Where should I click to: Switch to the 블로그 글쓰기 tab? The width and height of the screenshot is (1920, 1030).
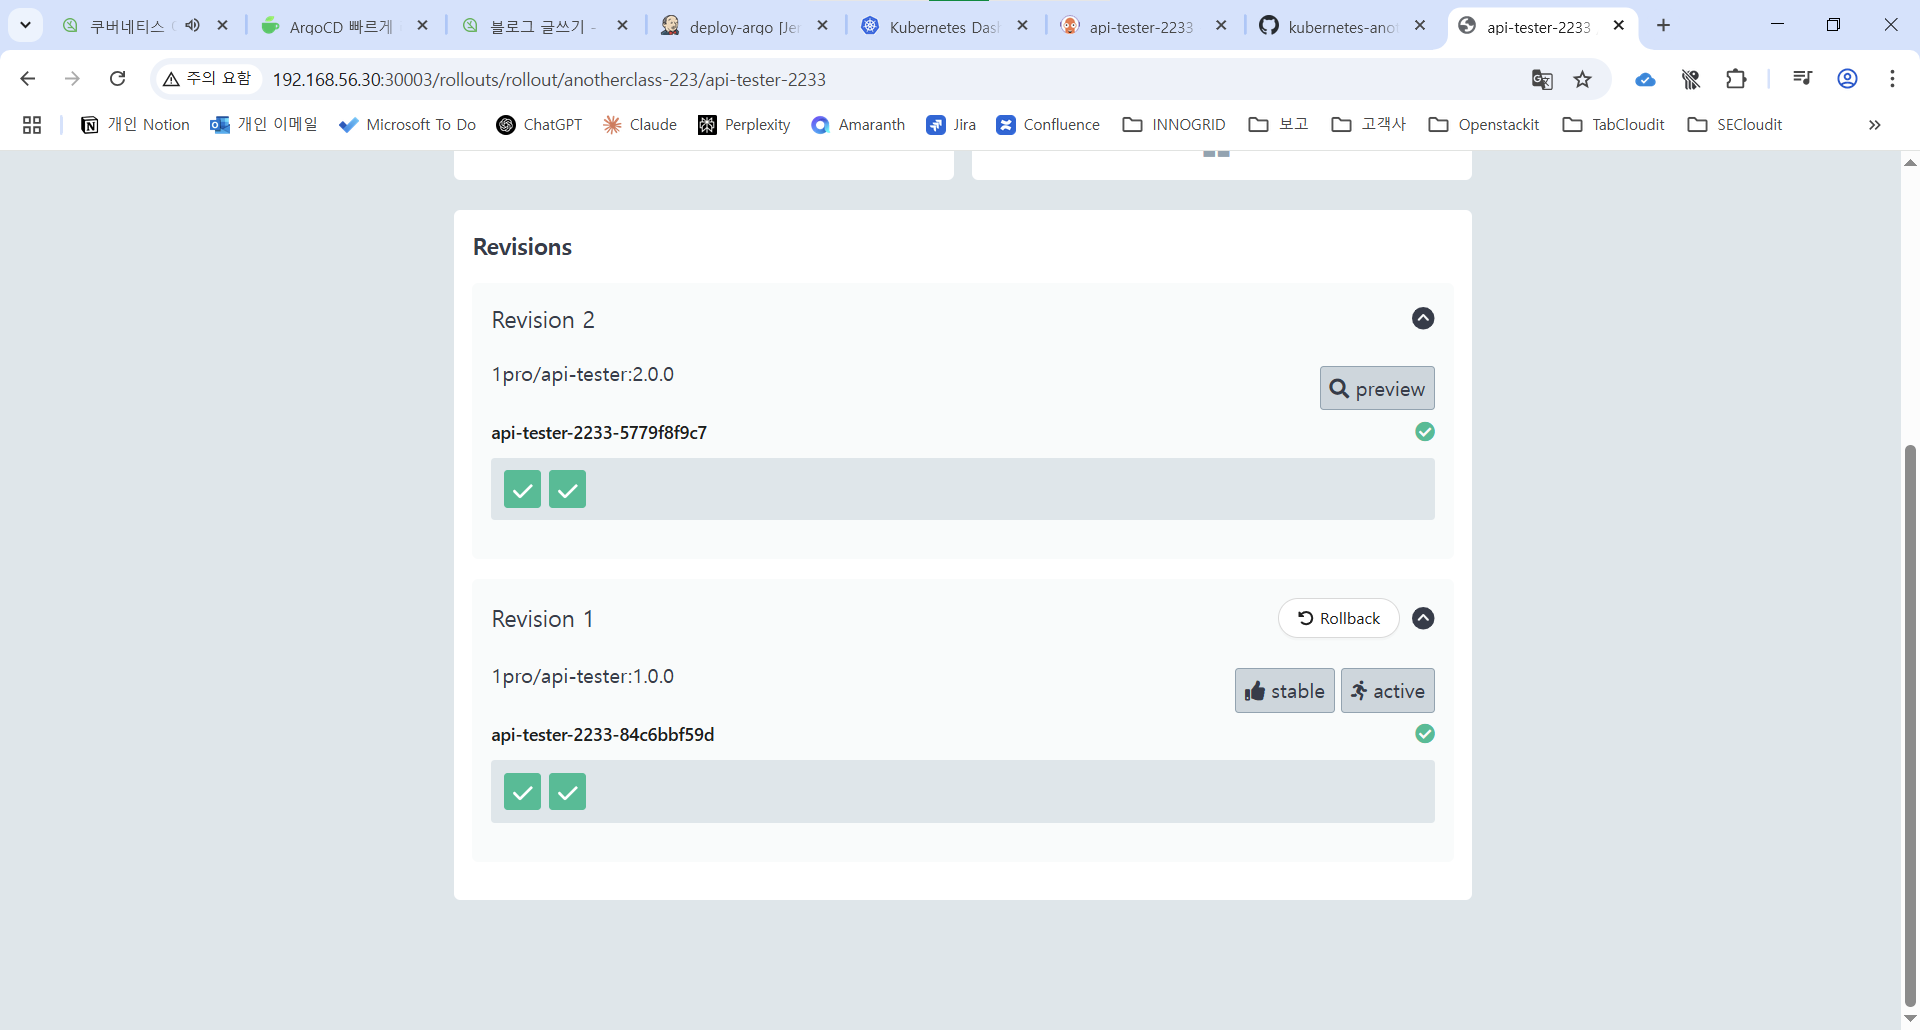545,26
